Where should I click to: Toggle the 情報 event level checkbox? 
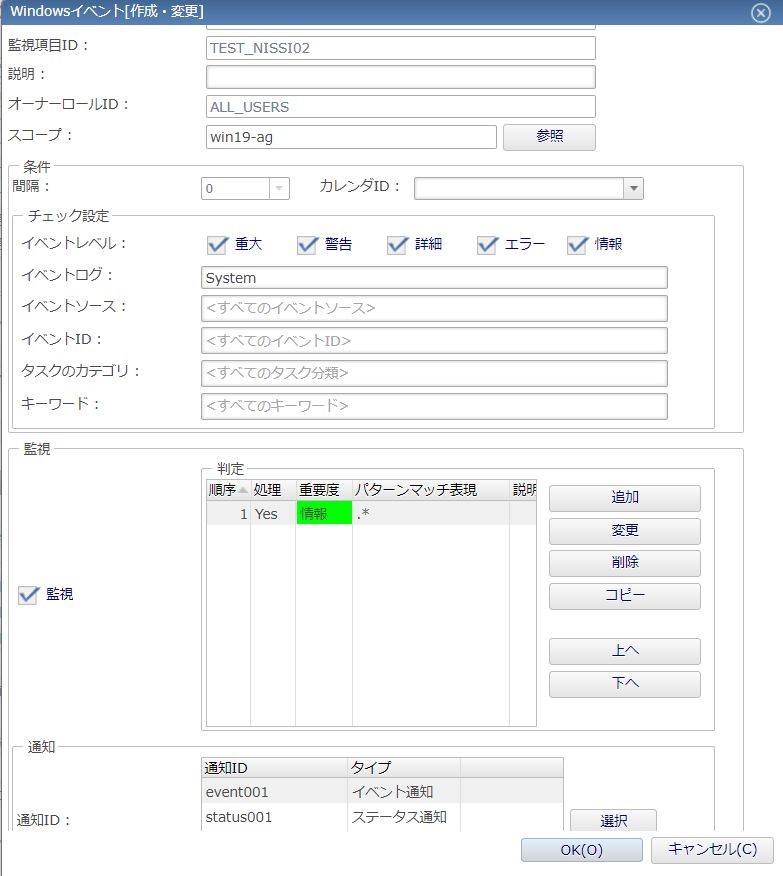click(577, 245)
